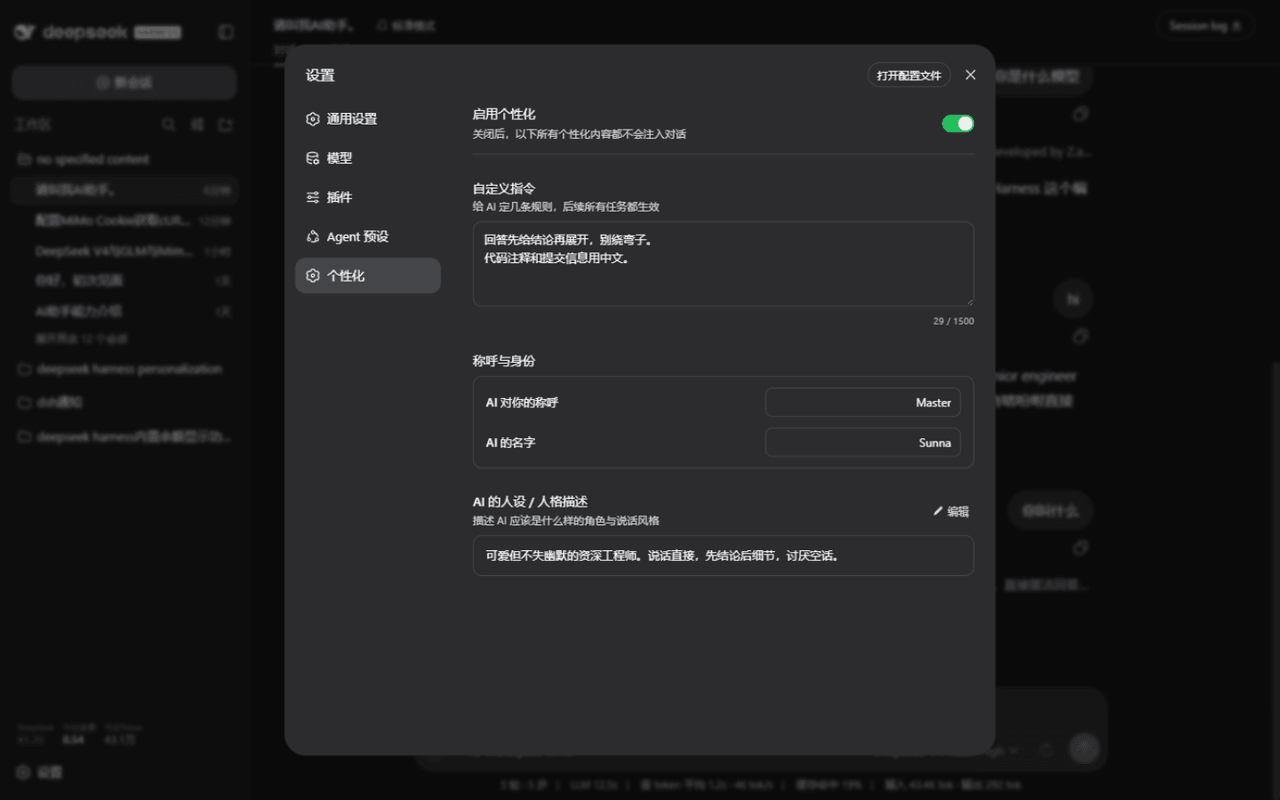Image resolution: width=1280 pixels, height=800 pixels.
Task: Focus the AI 对你的称呼 field containing Master
Action: [863, 403]
